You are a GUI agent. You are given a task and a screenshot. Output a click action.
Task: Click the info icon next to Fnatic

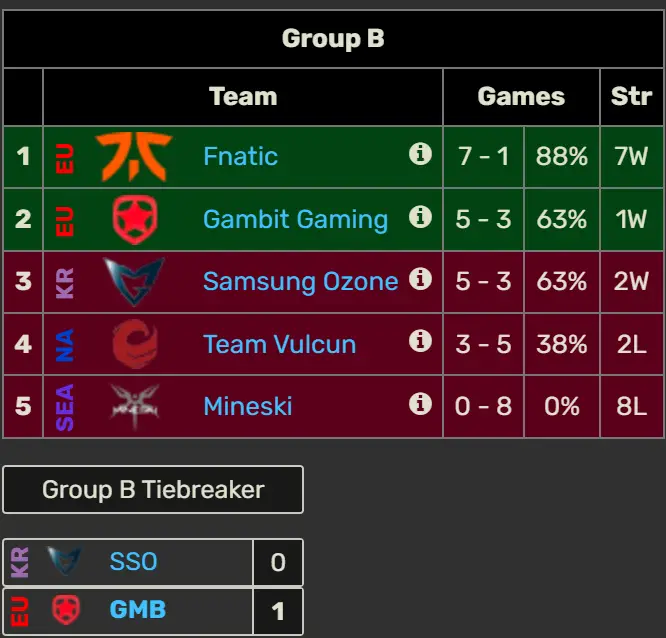point(420,153)
